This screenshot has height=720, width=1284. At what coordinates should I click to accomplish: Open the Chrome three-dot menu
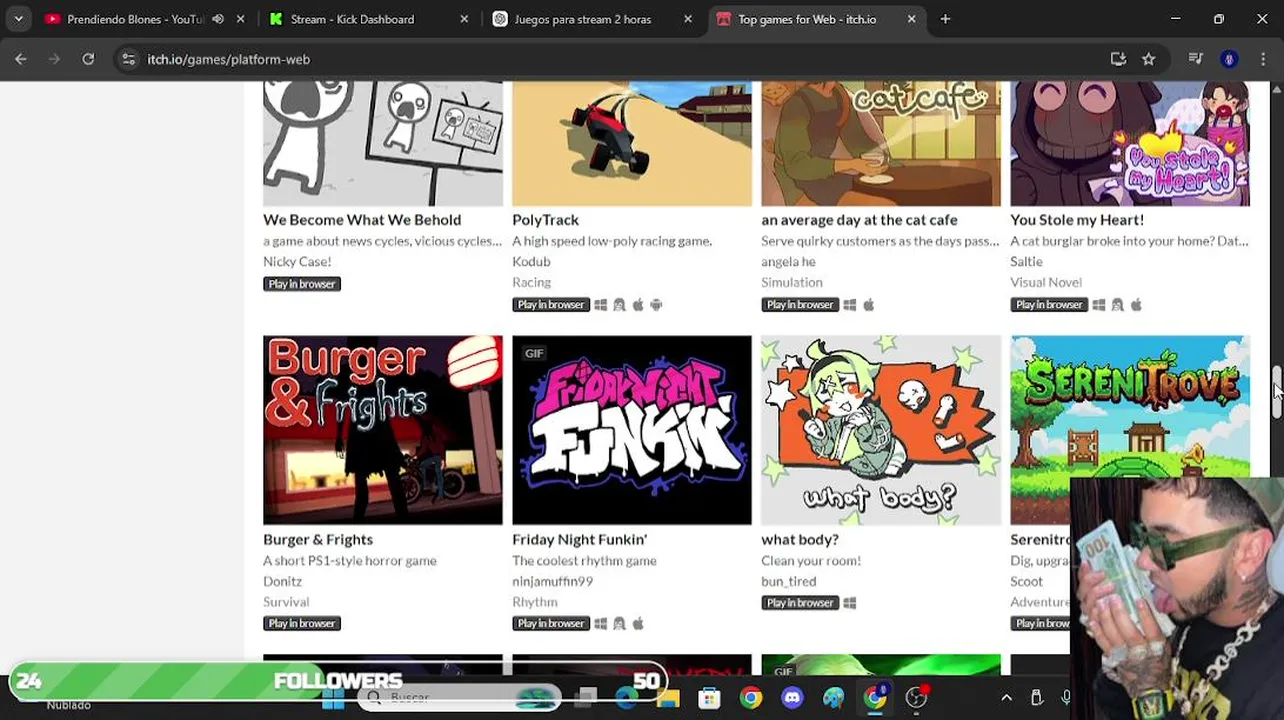1264,59
